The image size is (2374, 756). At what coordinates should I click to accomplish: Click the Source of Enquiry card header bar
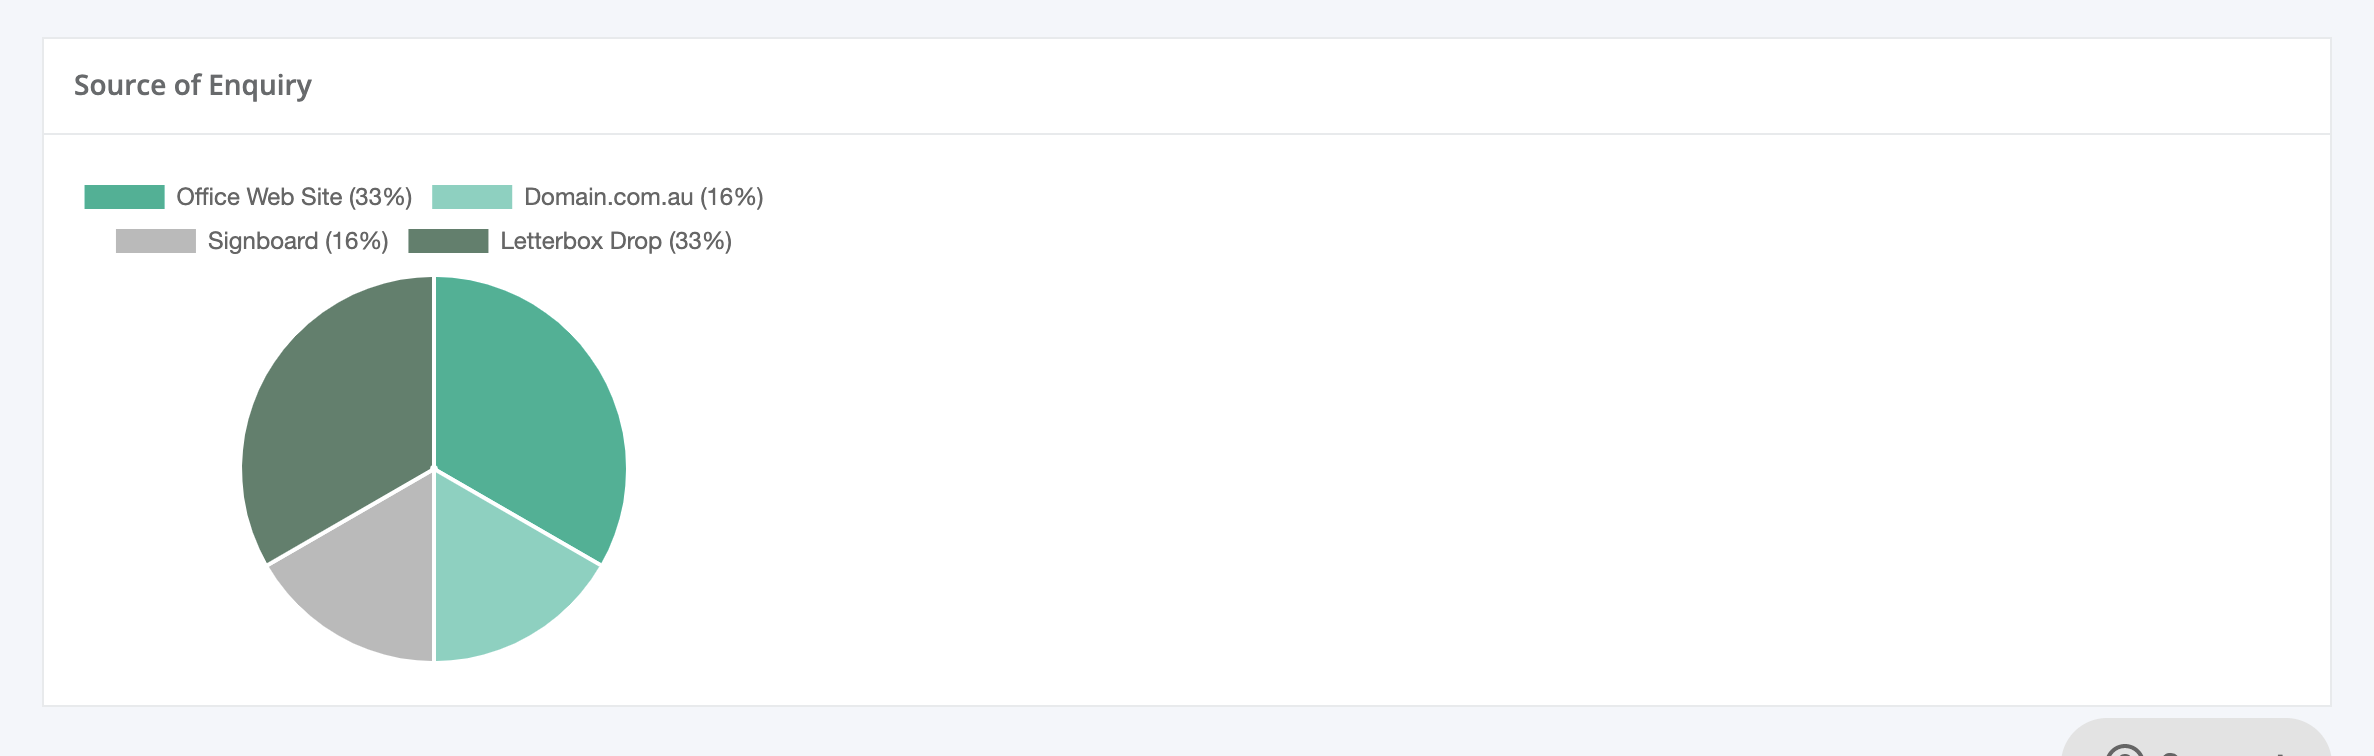1187,86
